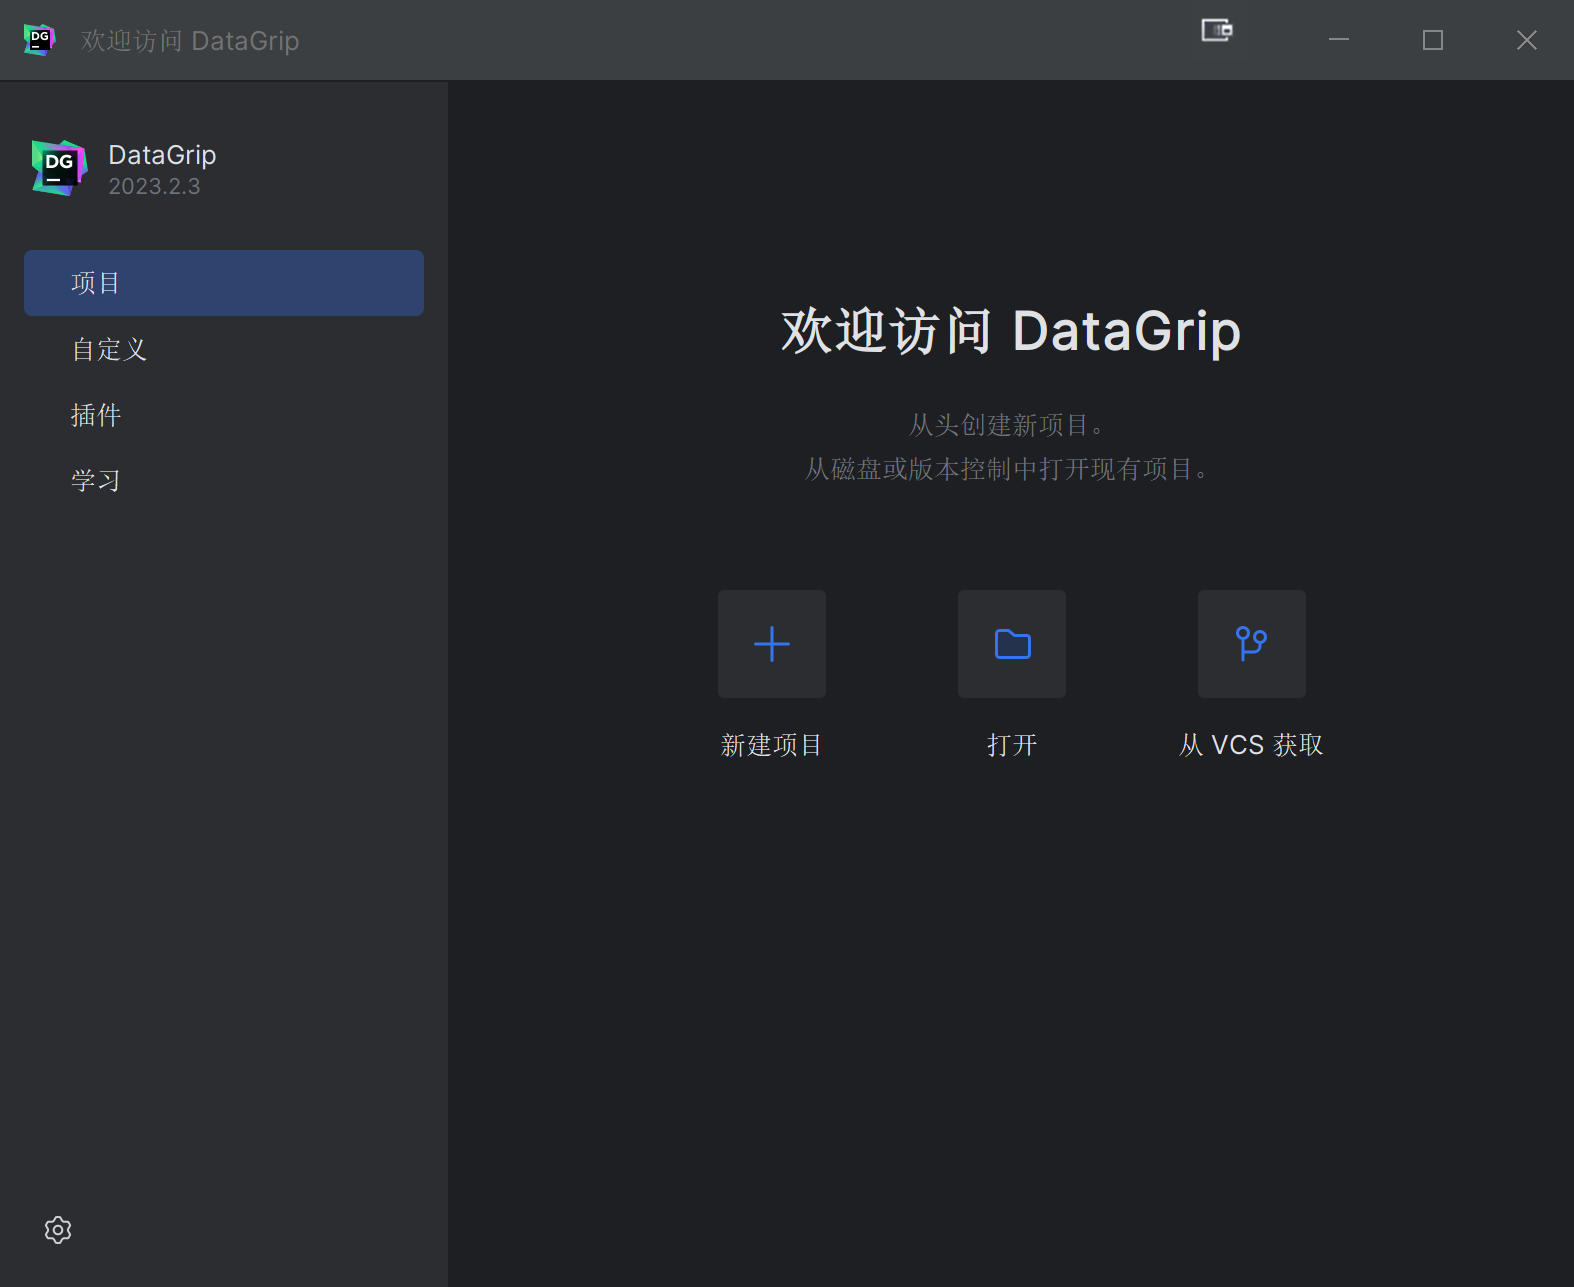Click the heading 欢迎访问 DataGrip
This screenshot has height=1287, width=1574.
pyautogui.click(x=1011, y=331)
